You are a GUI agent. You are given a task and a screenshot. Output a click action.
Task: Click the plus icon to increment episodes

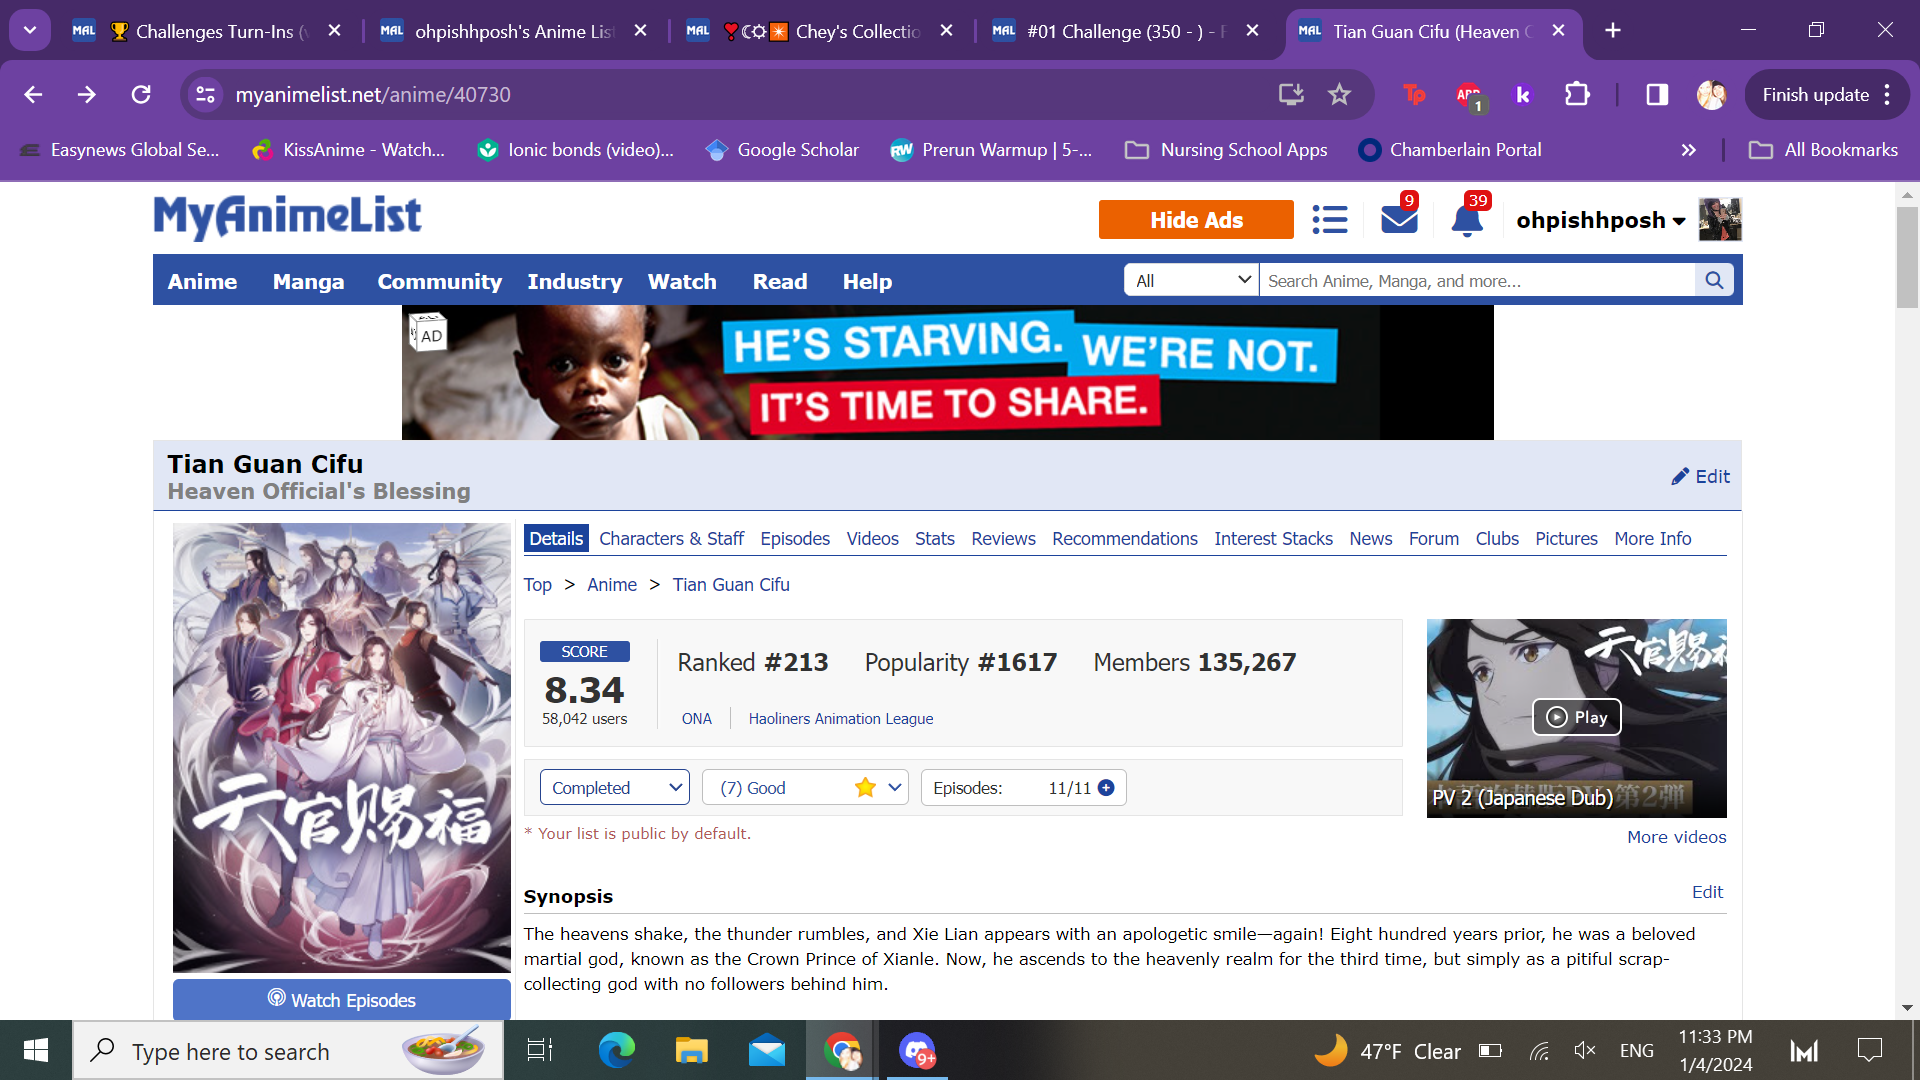(1106, 788)
